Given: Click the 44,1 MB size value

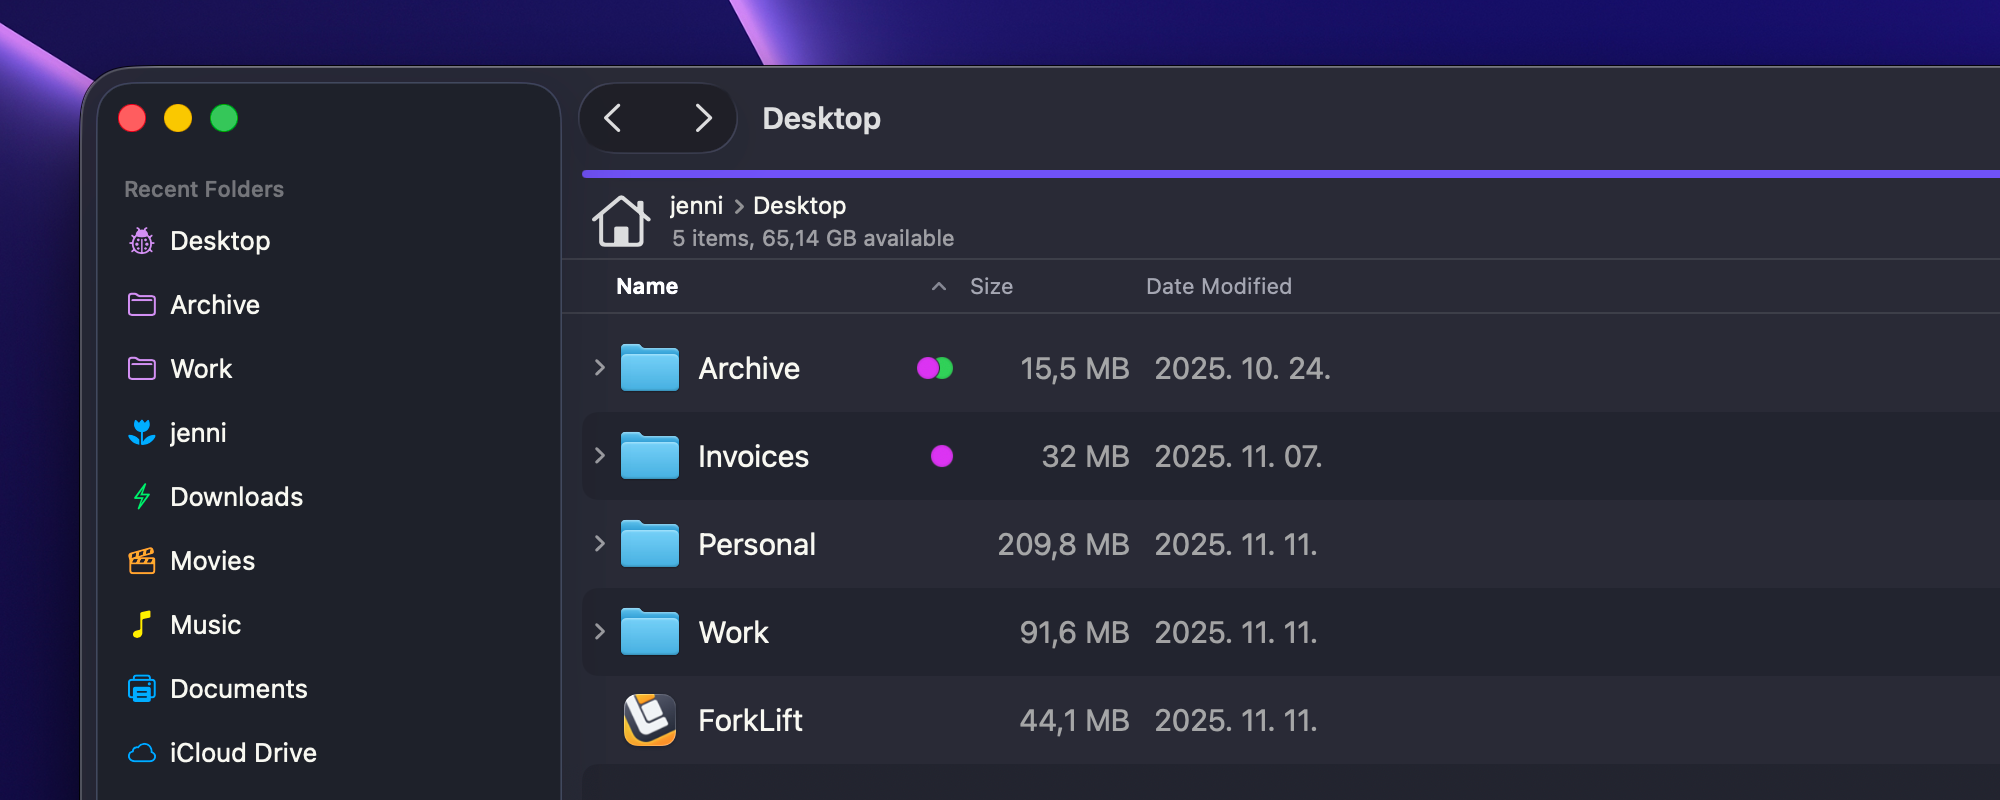Looking at the screenshot, I should click(1074, 721).
